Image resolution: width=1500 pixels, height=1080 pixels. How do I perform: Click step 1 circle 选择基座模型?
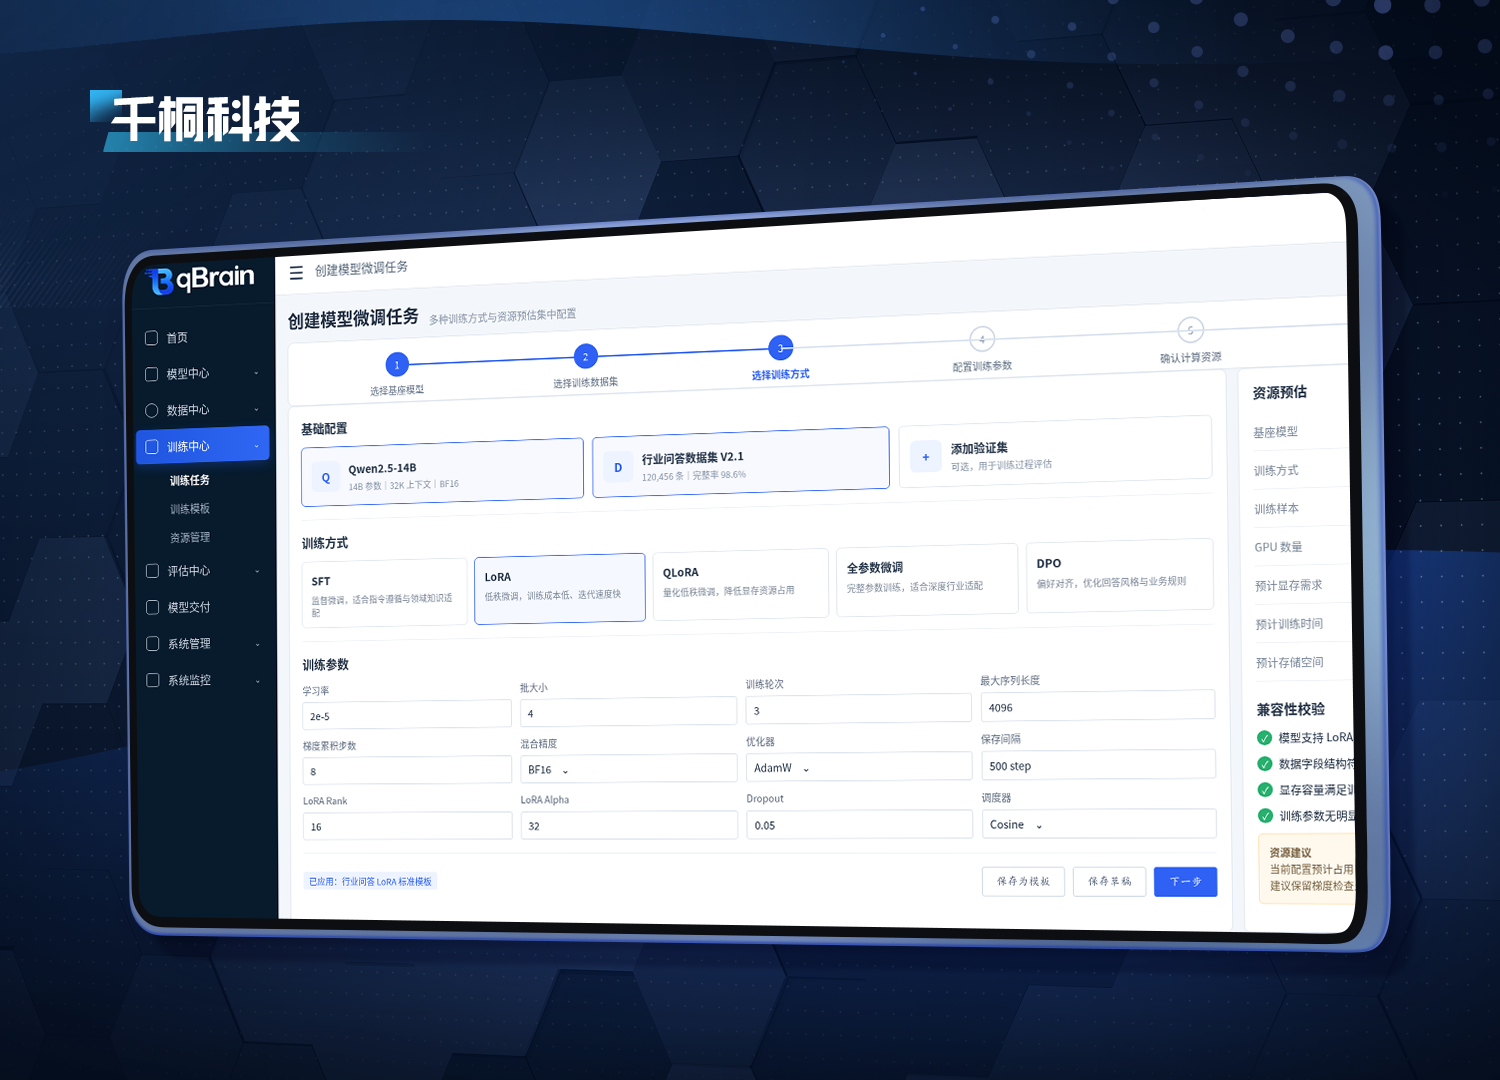point(397,365)
